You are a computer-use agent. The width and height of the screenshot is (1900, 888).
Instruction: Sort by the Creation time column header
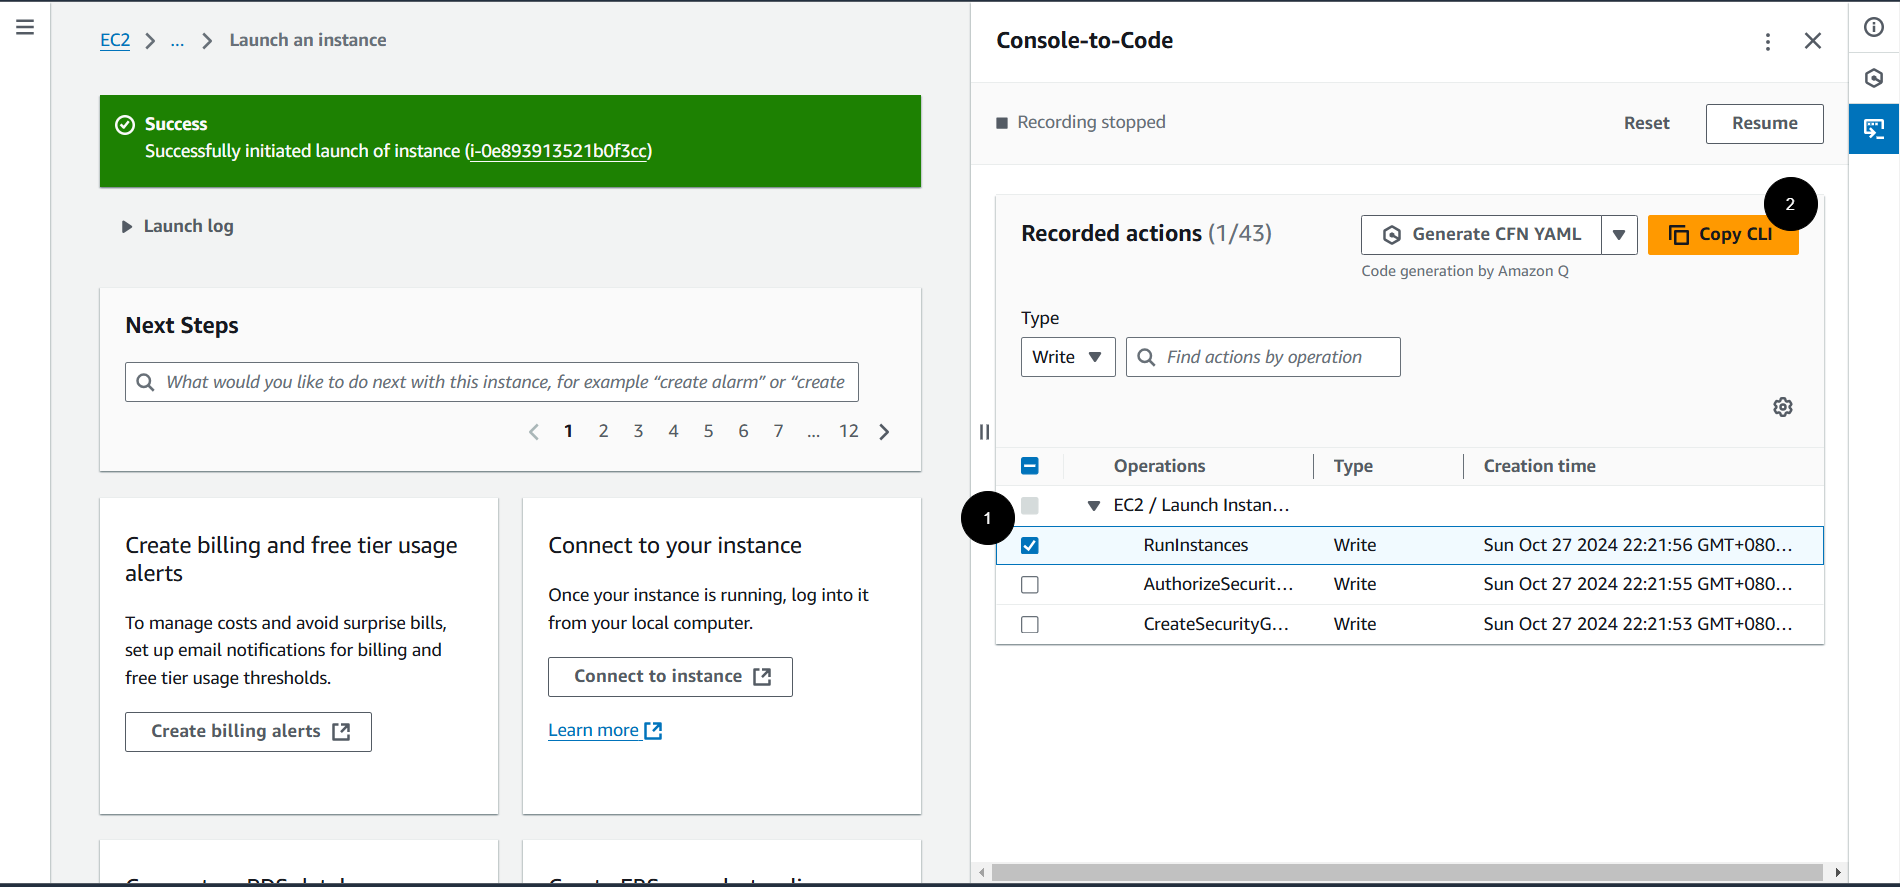1539,466
